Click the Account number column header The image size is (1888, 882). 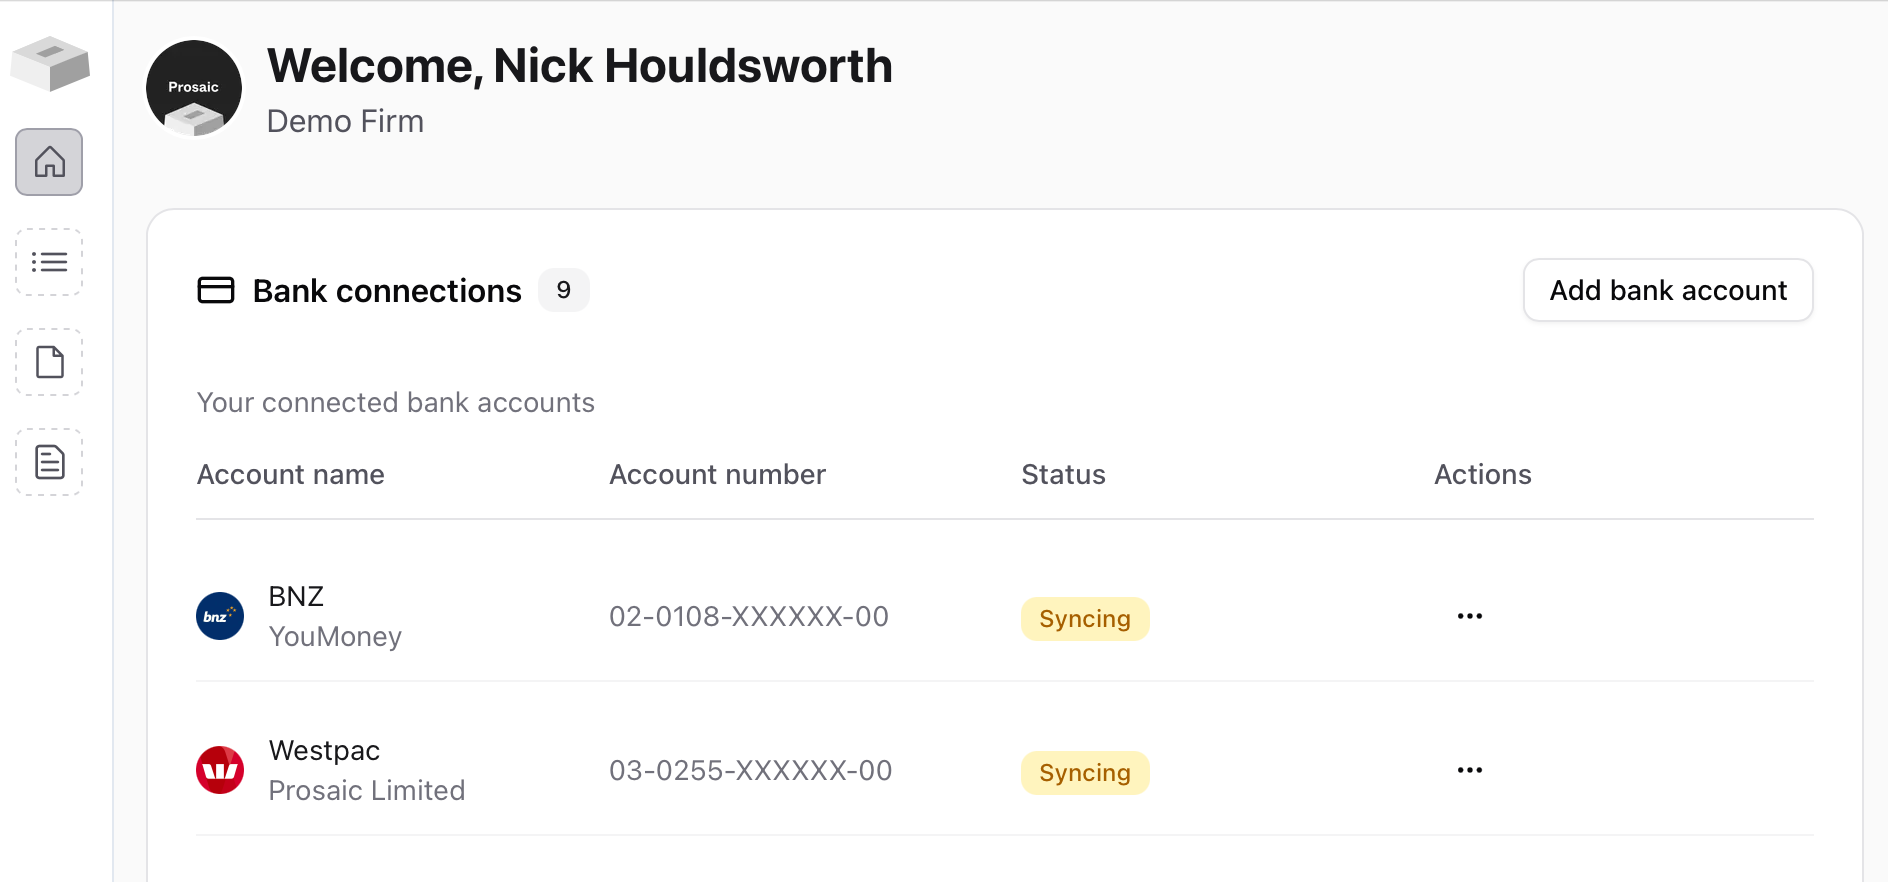718,474
